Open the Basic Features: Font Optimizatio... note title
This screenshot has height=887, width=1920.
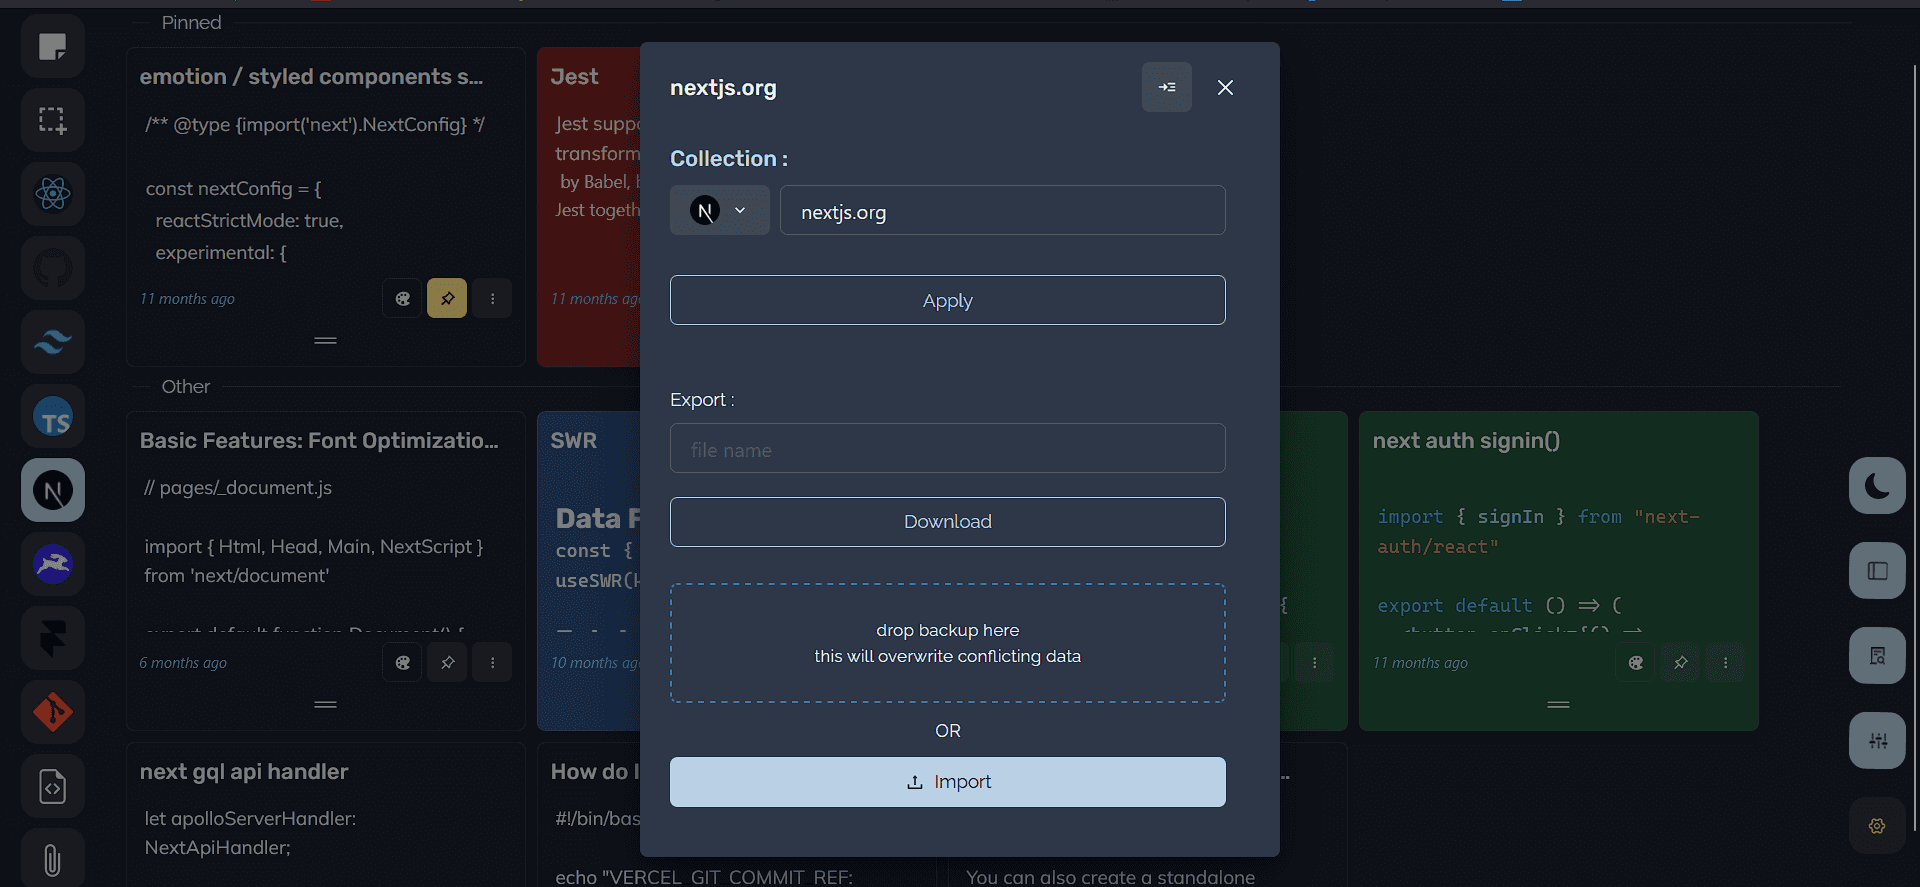coord(319,441)
